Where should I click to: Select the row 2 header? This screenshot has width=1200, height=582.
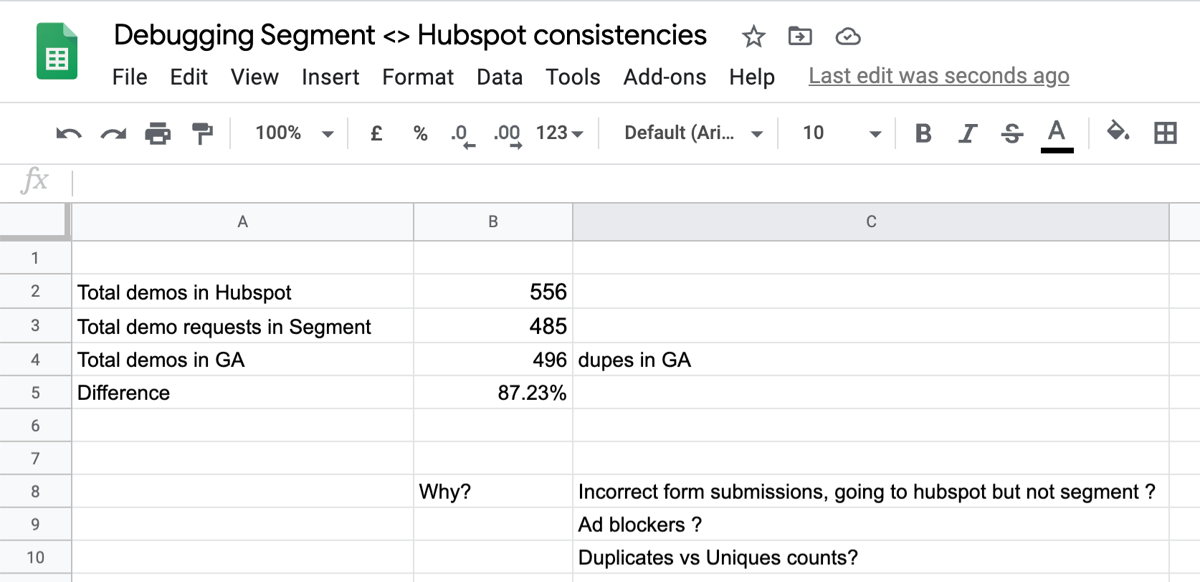pyautogui.click(x=35, y=292)
